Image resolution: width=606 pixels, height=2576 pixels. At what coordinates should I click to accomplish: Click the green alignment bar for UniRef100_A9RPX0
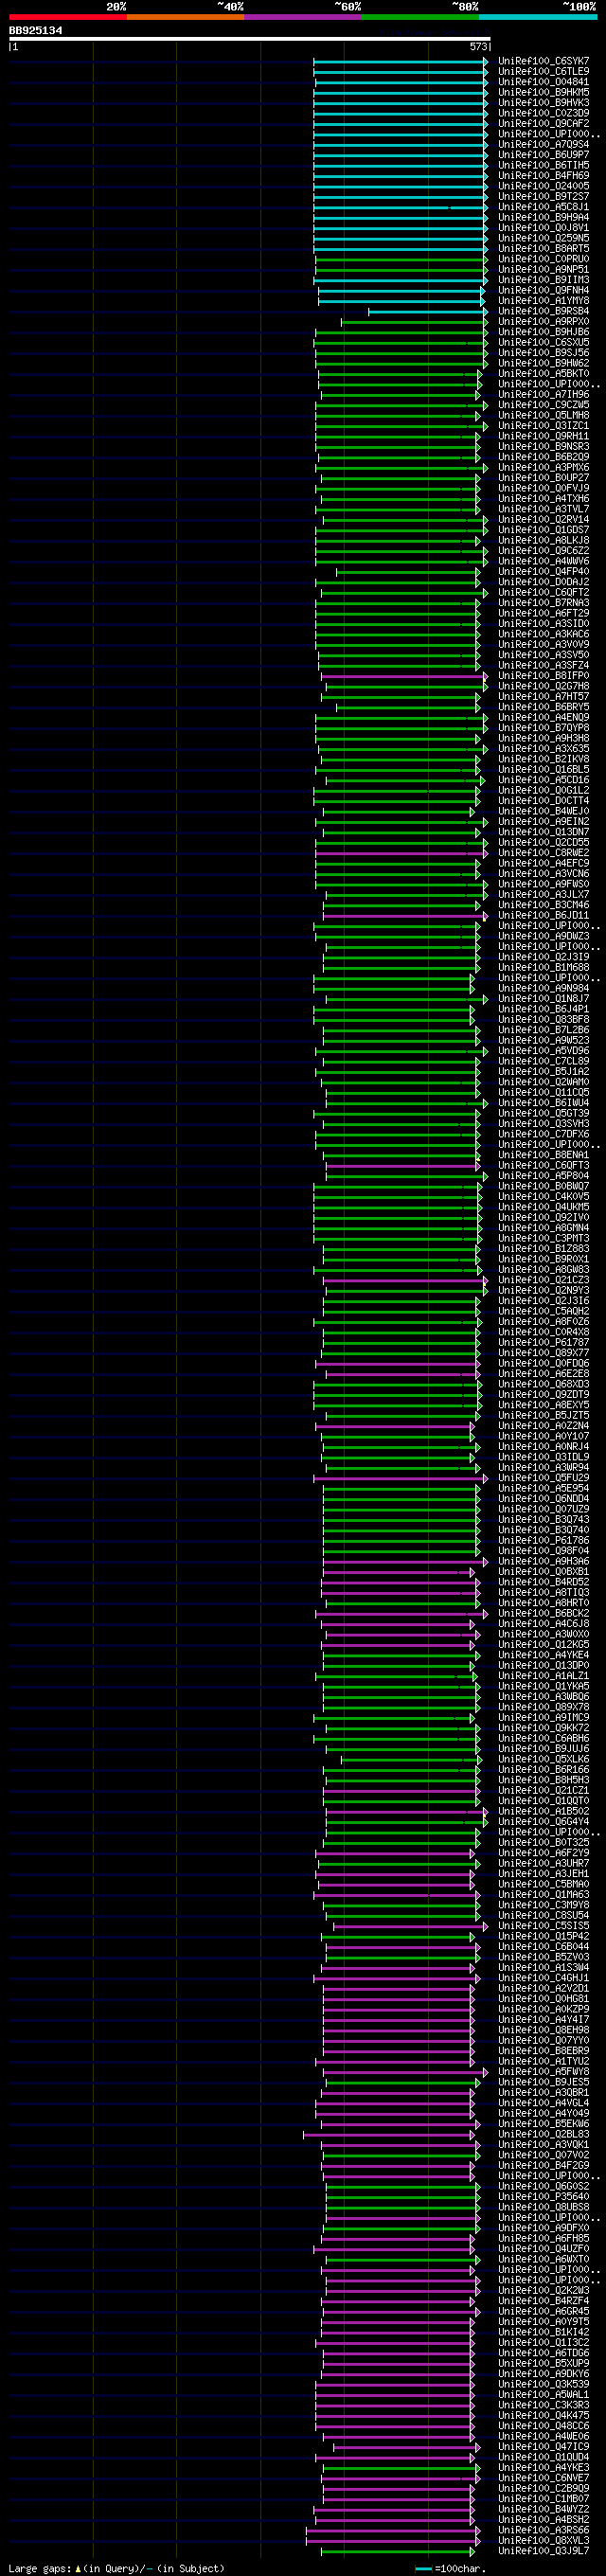click(x=416, y=322)
